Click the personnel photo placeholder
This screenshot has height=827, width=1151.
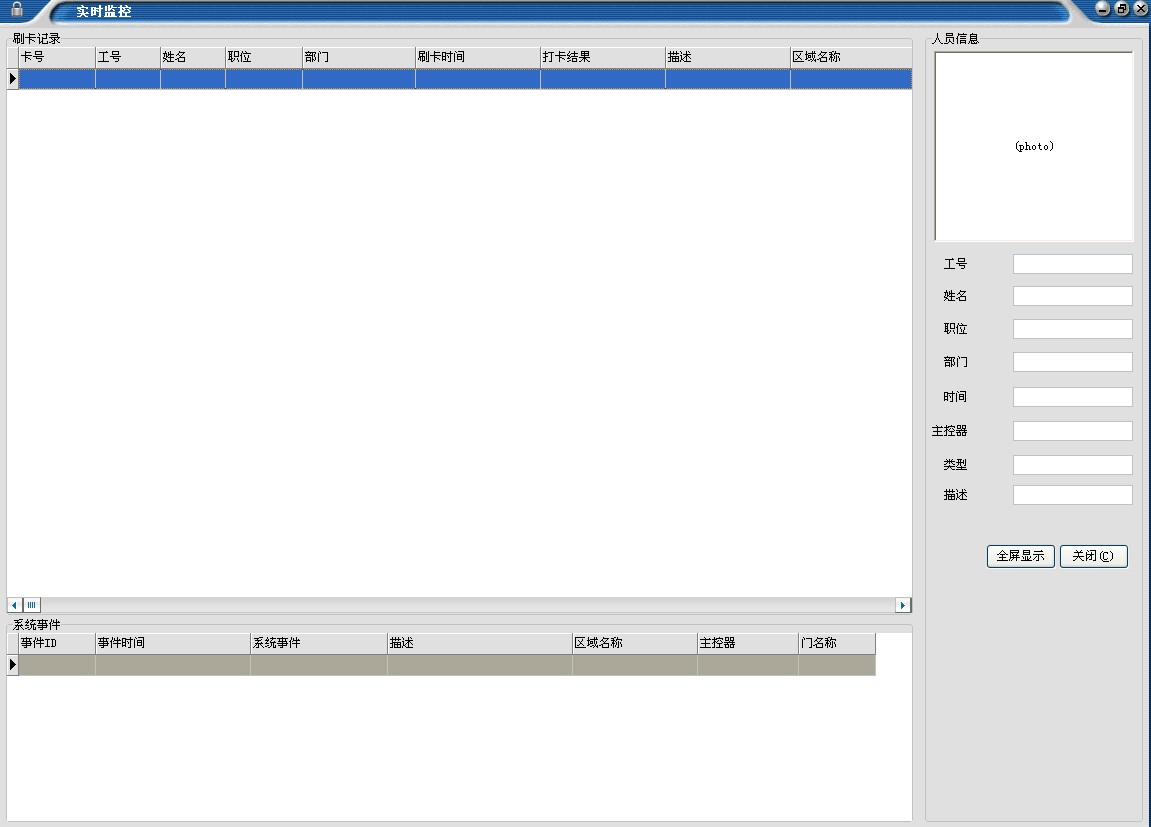[1034, 146]
